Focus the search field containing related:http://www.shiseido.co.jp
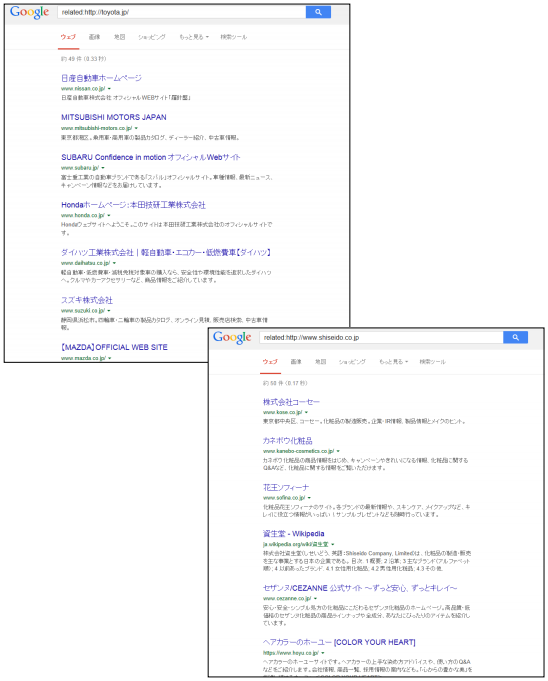Image resolution: width=548 pixels, height=681 pixels. [x=381, y=337]
